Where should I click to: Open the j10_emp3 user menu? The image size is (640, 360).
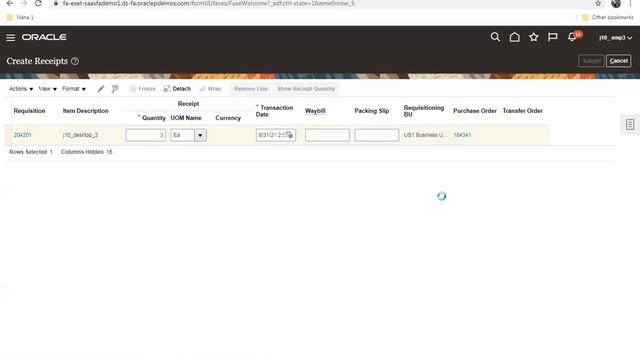click(x=616, y=38)
